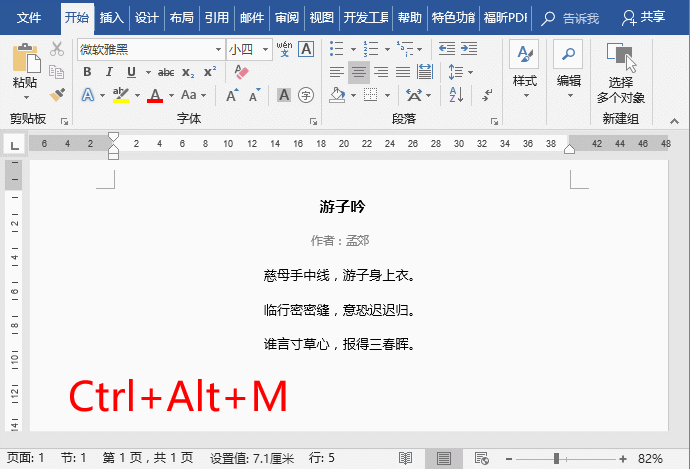The height and width of the screenshot is (469, 690).
Task: Switch to the Design tab
Action: tap(147, 18)
